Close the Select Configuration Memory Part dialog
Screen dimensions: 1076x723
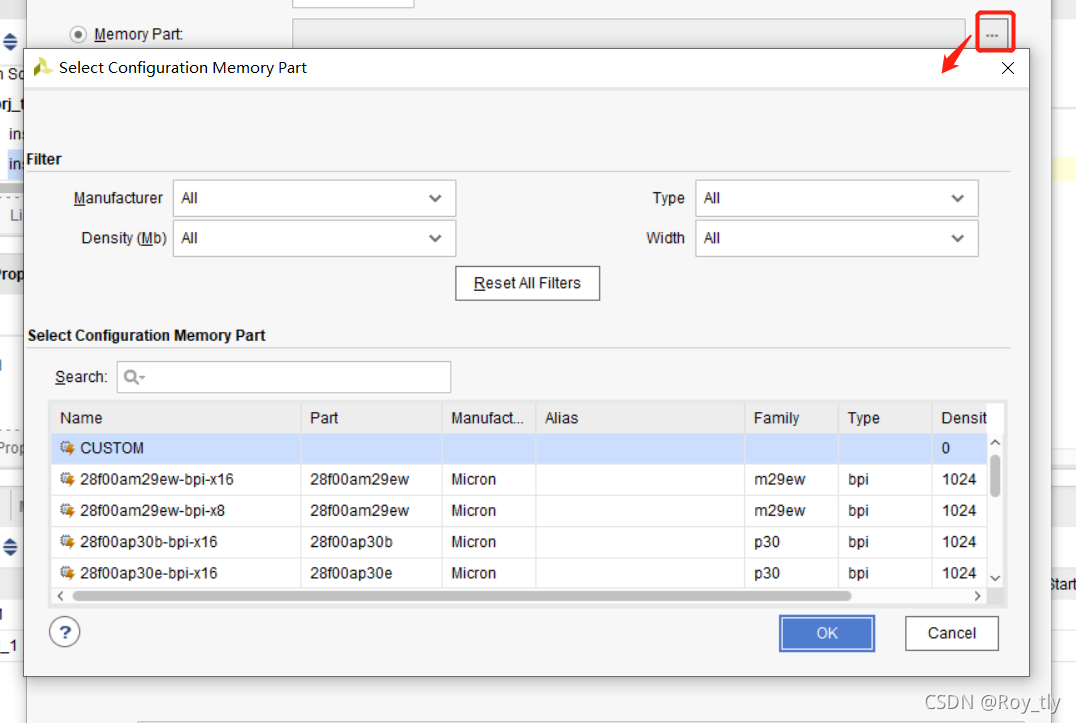(1007, 68)
